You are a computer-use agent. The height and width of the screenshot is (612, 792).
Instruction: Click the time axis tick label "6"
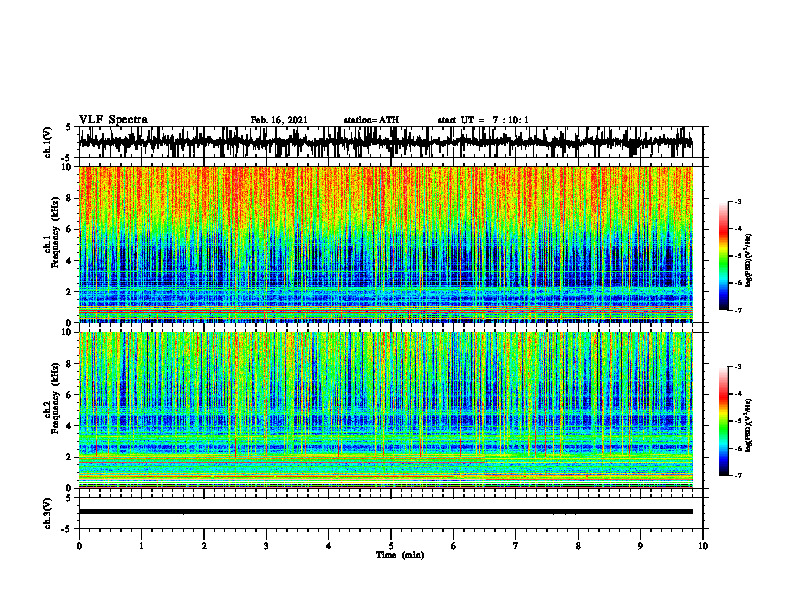(454, 546)
